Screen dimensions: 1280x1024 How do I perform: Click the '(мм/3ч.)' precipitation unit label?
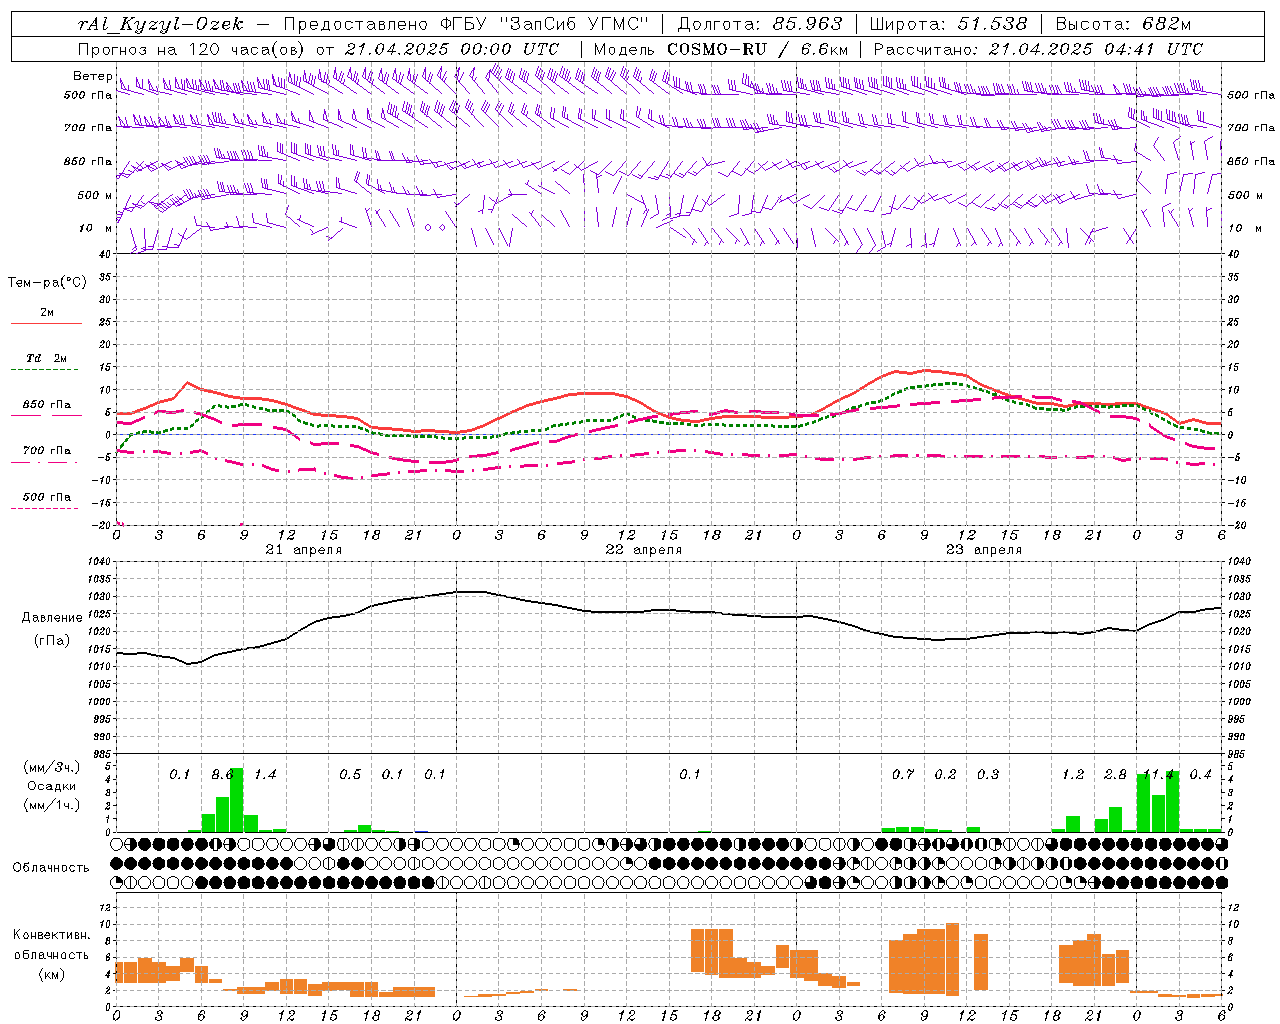click(52, 767)
